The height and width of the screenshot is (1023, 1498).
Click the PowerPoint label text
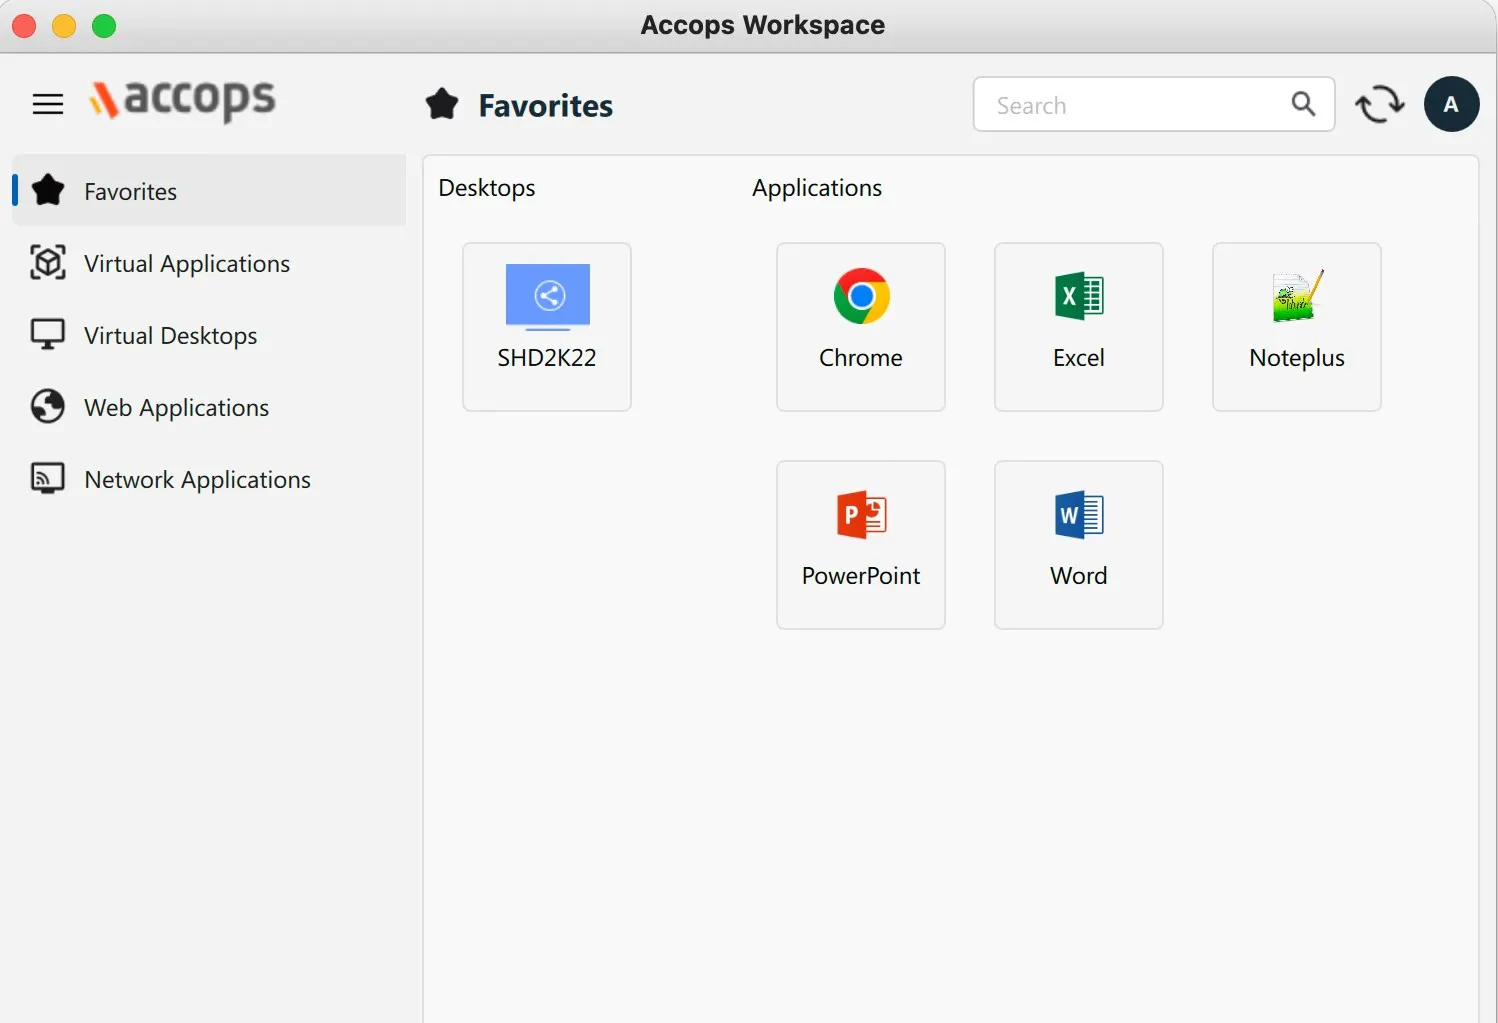tap(861, 575)
